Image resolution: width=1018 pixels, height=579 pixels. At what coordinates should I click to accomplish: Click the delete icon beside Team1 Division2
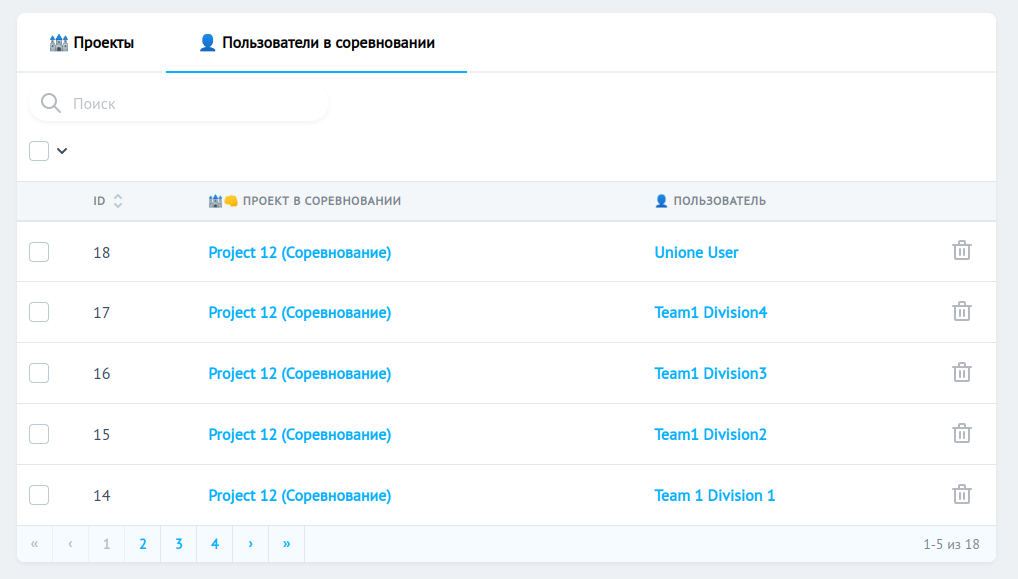pyautogui.click(x=962, y=433)
